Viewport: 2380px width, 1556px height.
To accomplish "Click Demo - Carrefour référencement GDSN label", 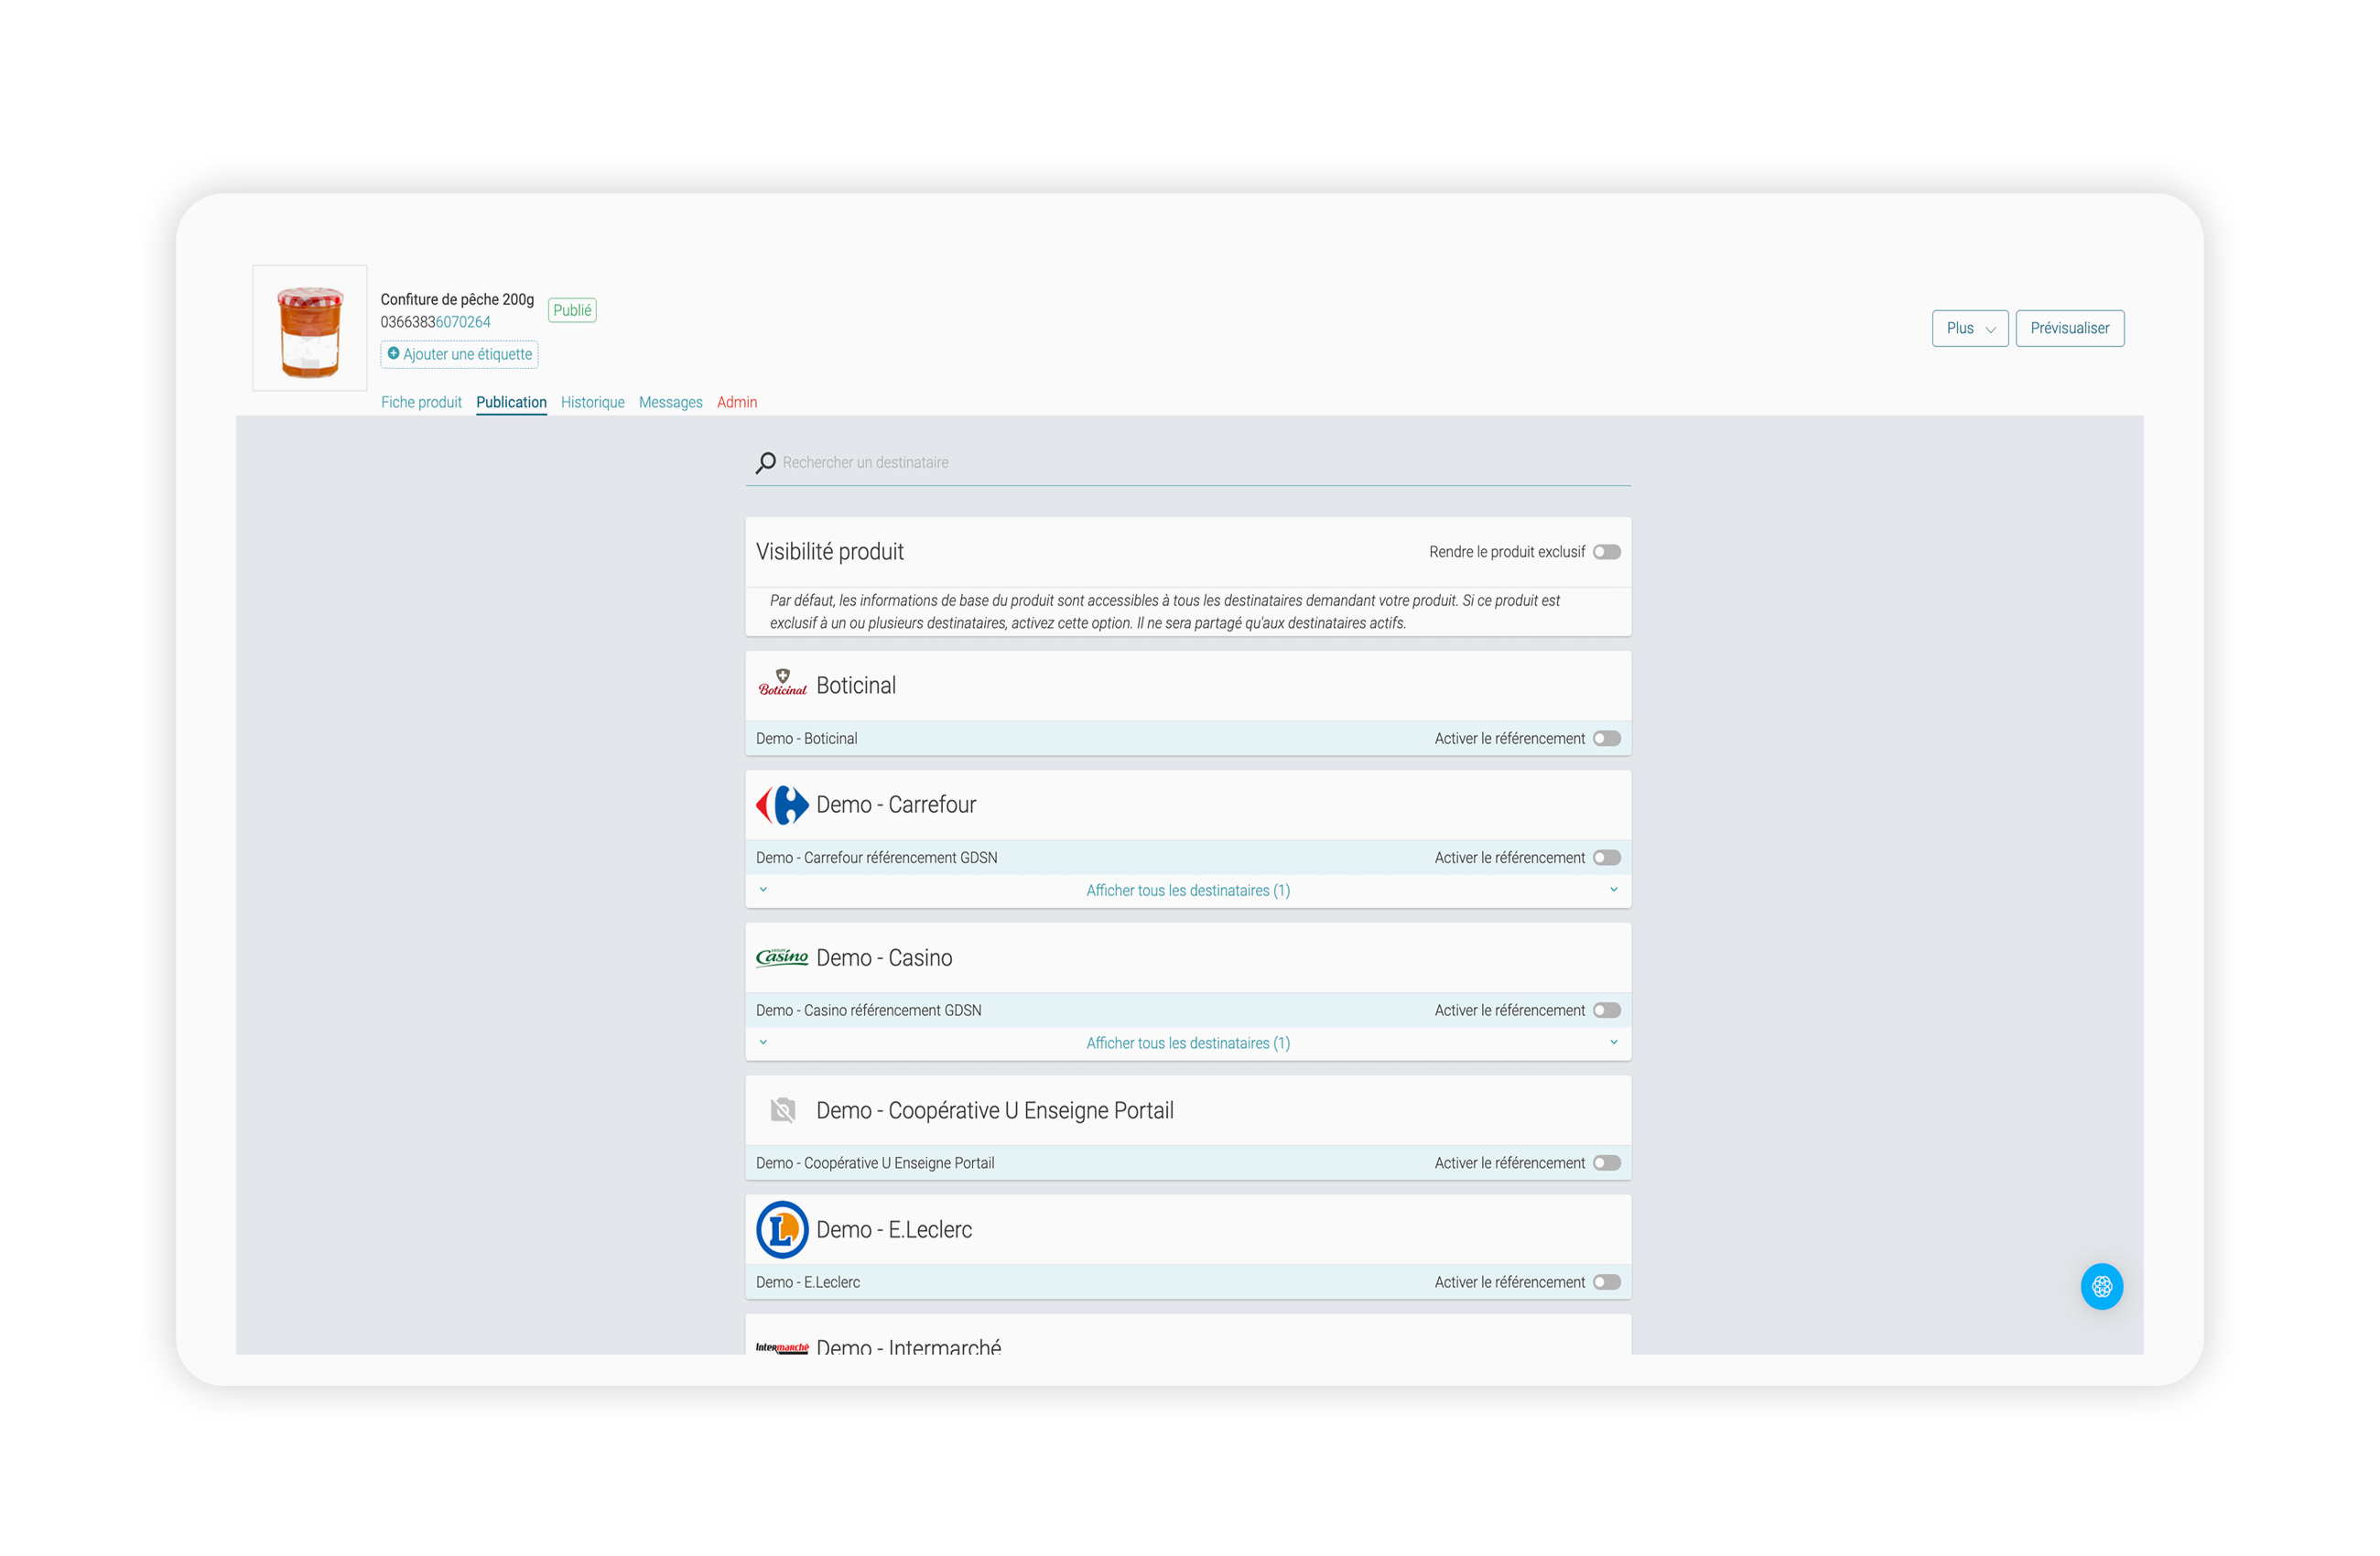I will pos(876,857).
